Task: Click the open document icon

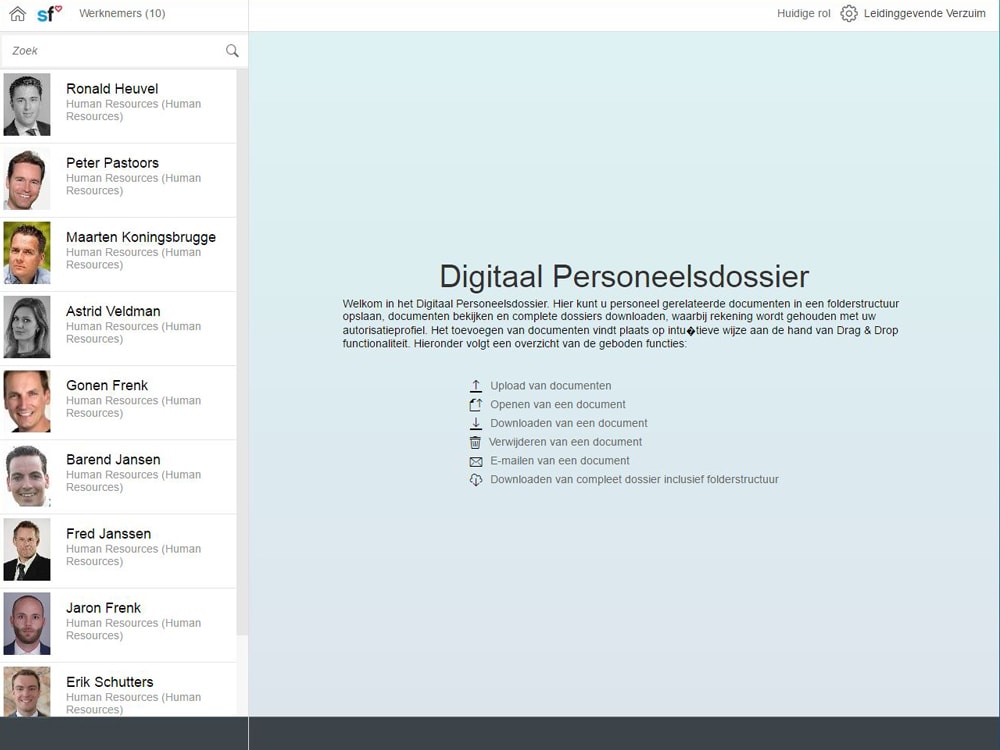Action: [x=476, y=405]
